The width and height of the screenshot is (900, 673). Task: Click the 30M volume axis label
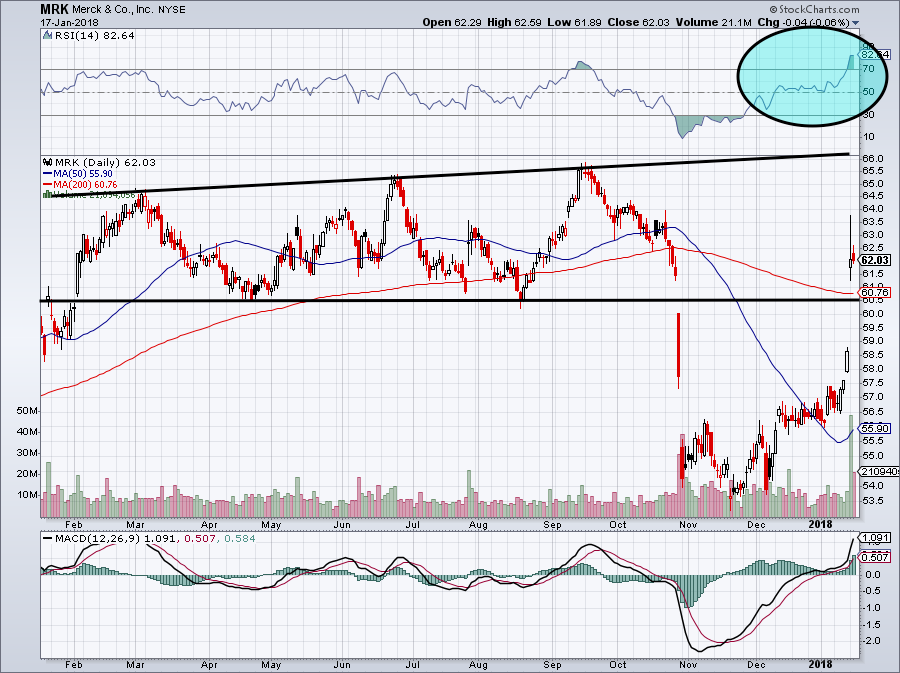pos(28,453)
